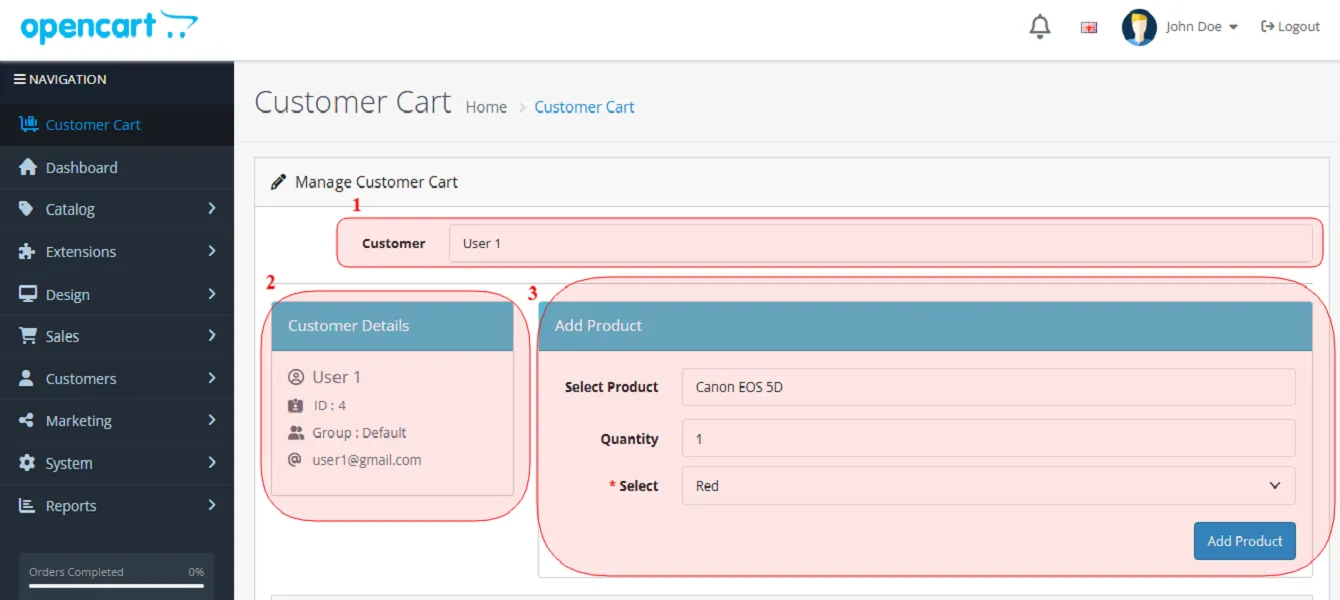Click the Design monitor icon
The image size is (1340, 600).
[28, 294]
